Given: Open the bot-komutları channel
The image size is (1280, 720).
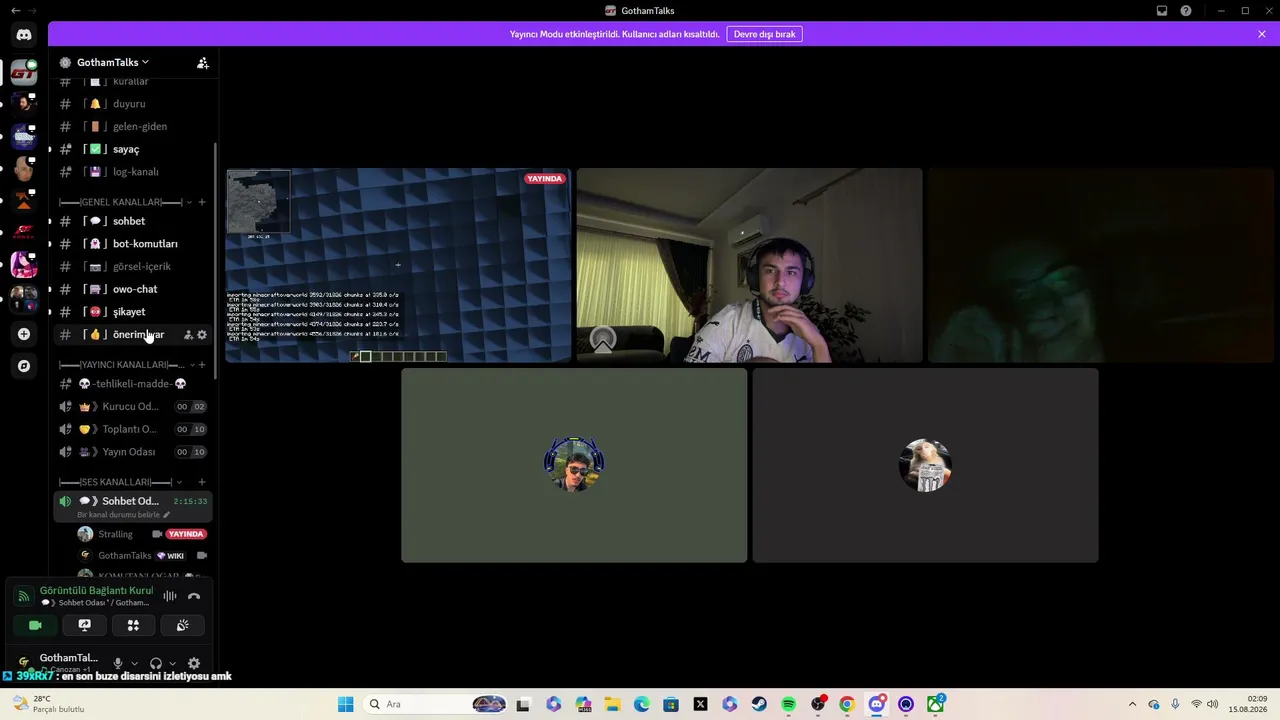Looking at the screenshot, I should (133, 244).
